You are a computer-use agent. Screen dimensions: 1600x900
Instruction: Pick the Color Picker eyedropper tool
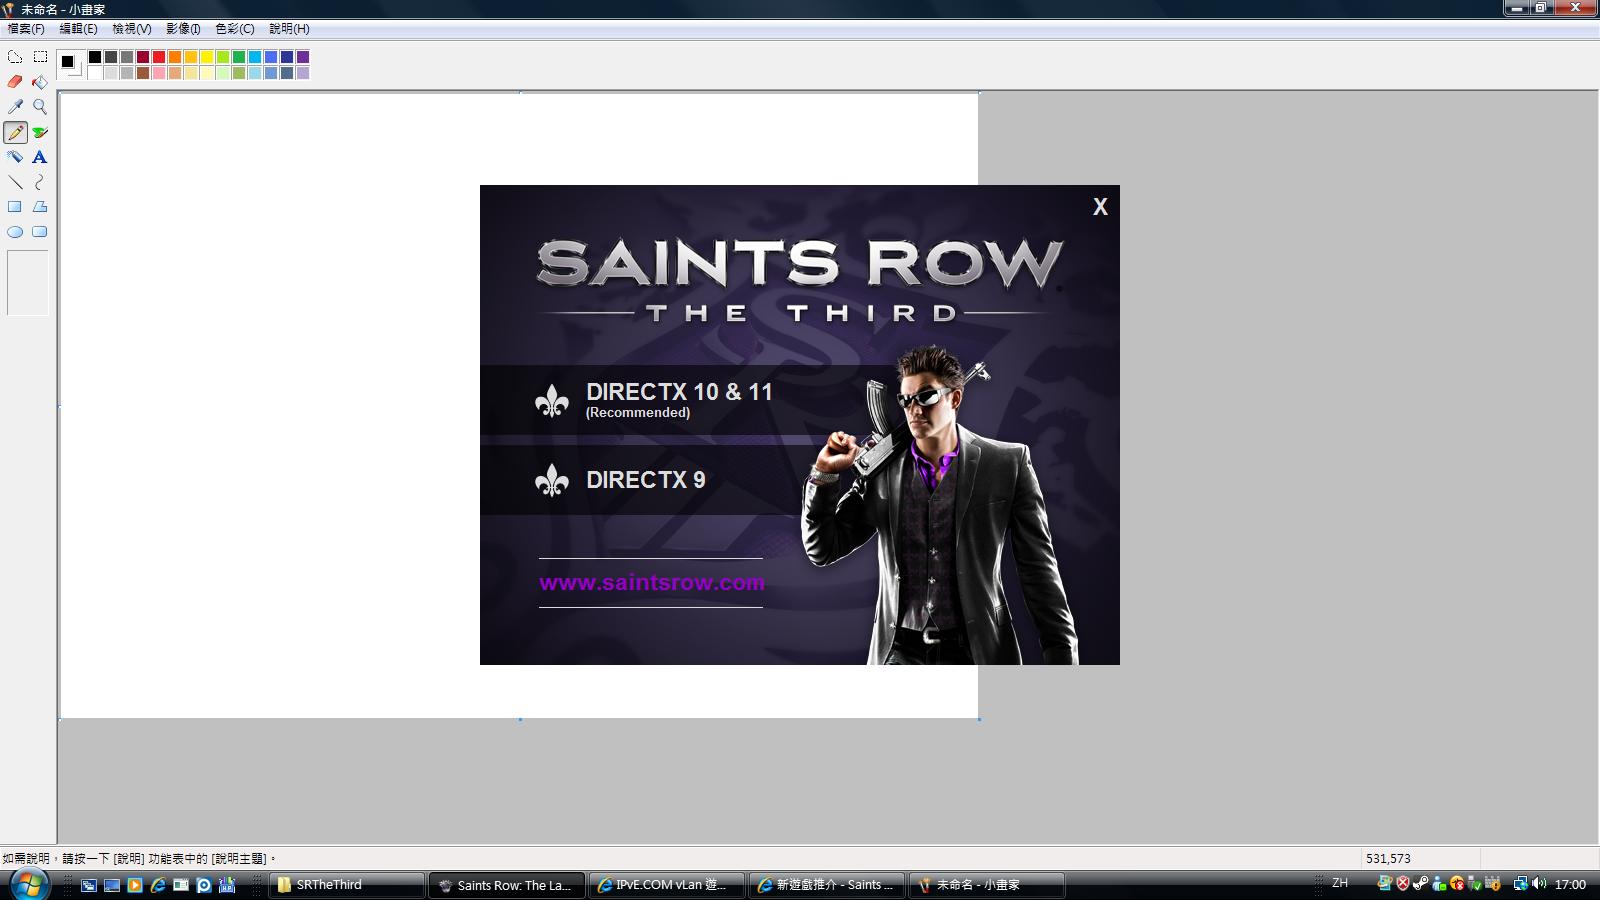pyautogui.click(x=15, y=107)
